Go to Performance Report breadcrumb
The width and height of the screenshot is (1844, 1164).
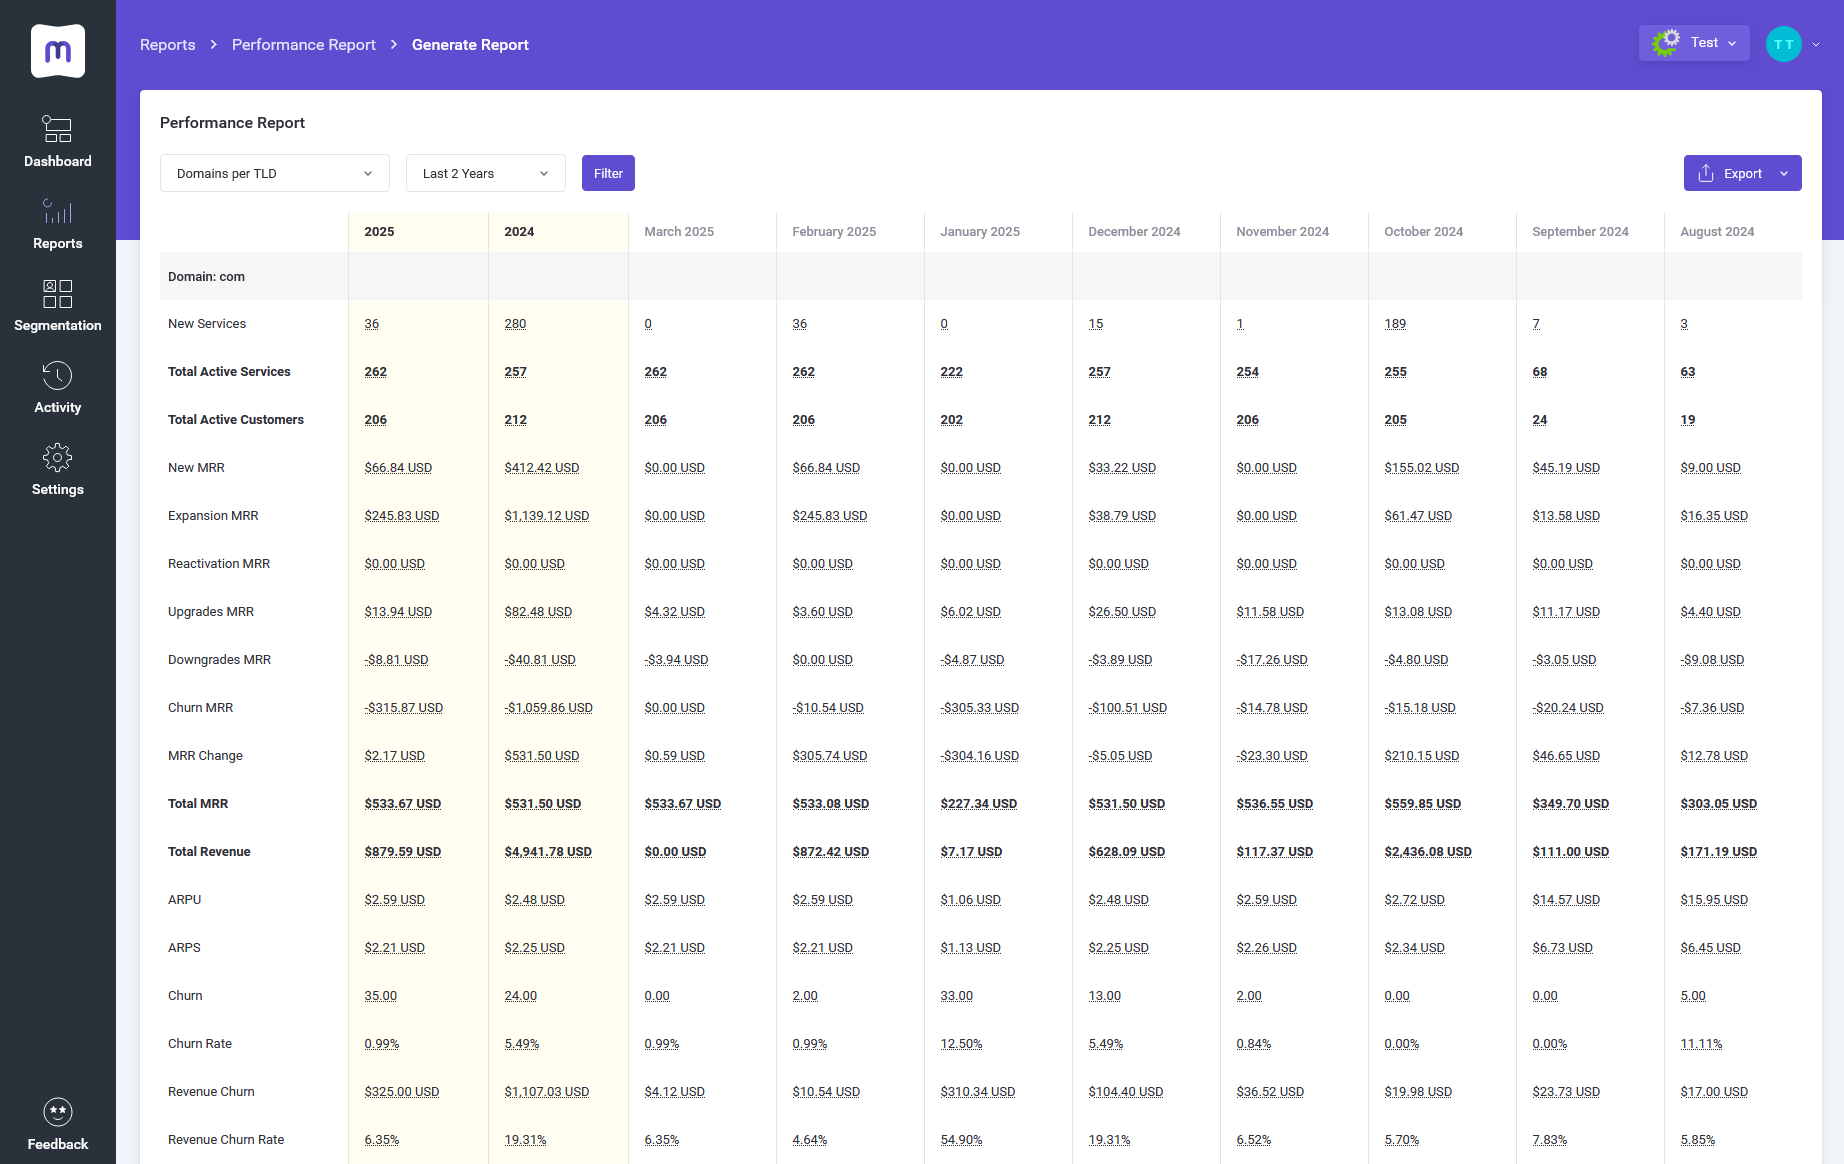pos(304,45)
